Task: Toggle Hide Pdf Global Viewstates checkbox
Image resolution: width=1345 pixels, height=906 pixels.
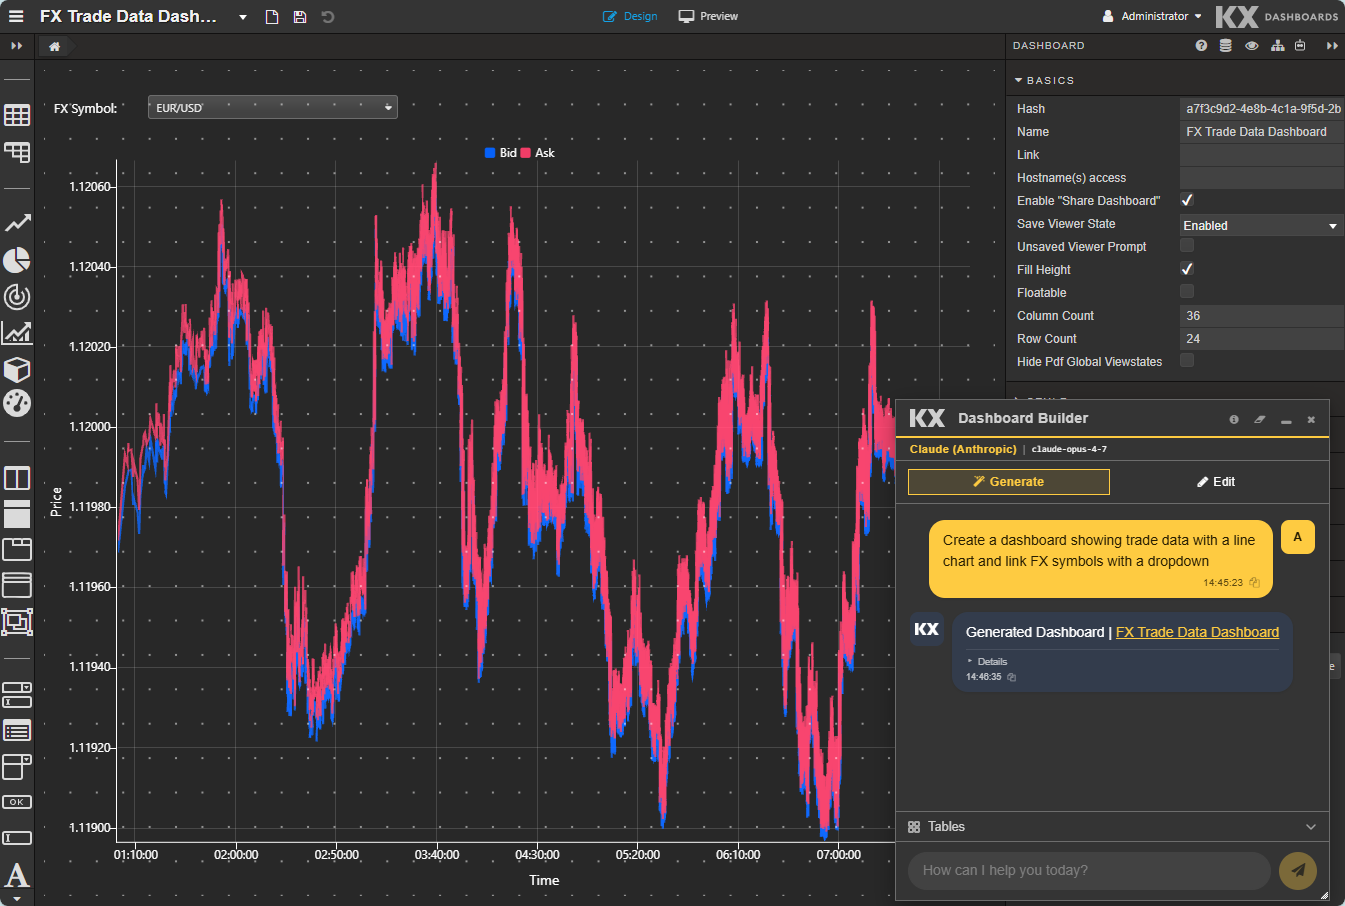Action: pos(1187,361)
